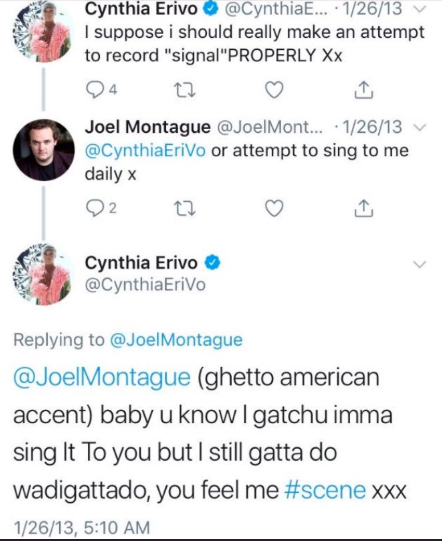View Cynthia Erivo's avatar on main tweet
Viewport: 442px width, 541px height.
(x=43, y=274)
